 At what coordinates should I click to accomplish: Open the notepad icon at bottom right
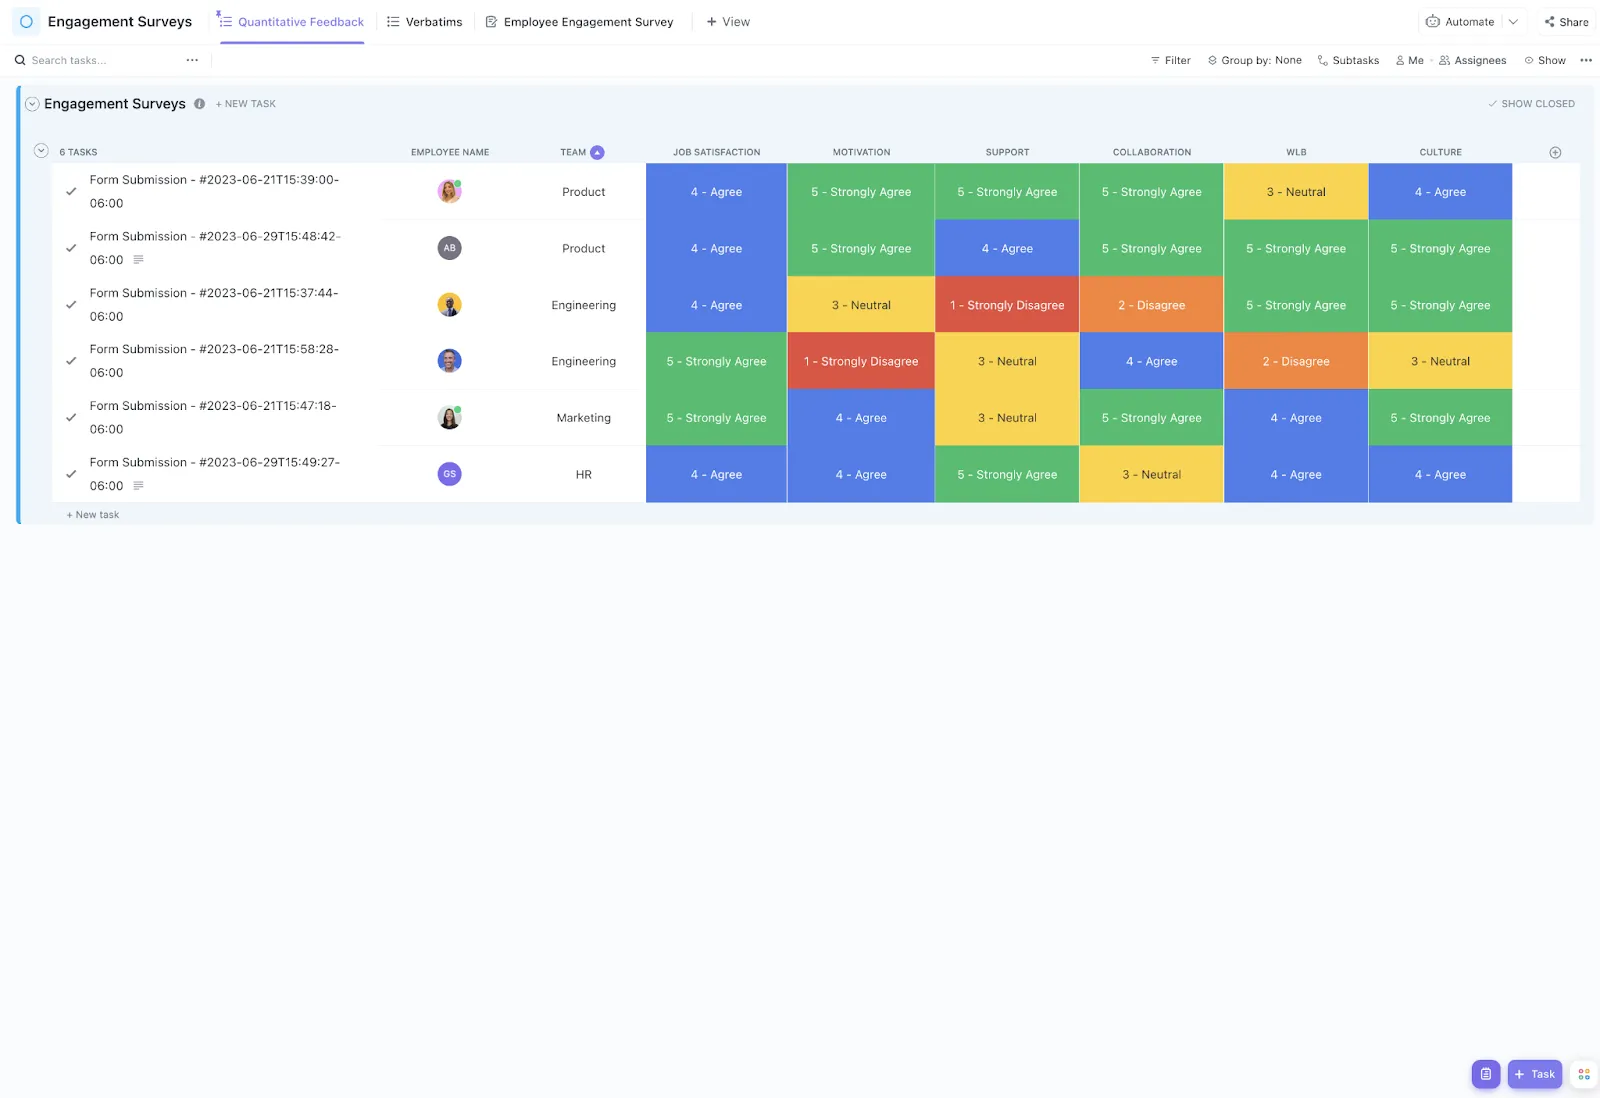point(1486,1074)
